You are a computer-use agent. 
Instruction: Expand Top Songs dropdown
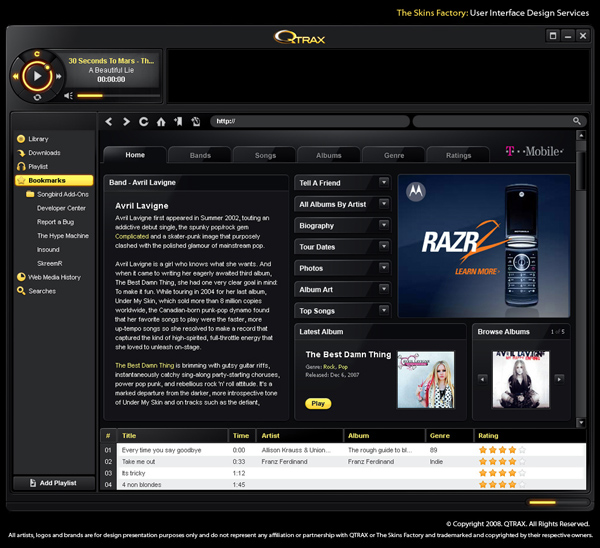pyautogui.click(x=384, y=310)
